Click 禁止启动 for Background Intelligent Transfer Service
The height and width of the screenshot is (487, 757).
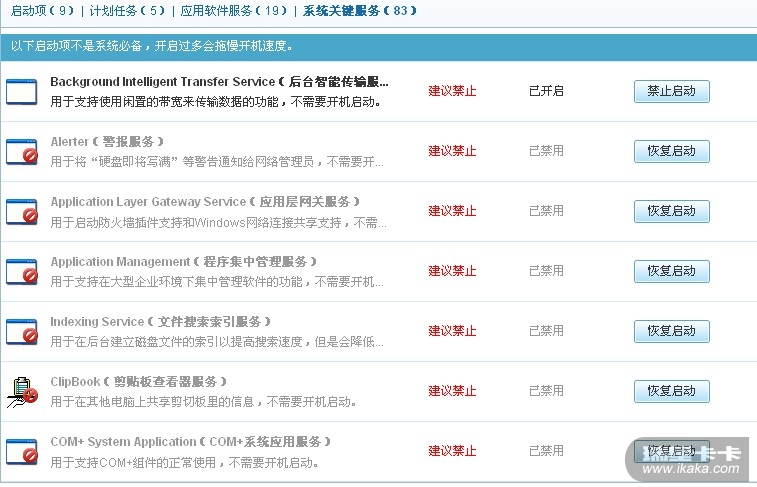pyautogui.click(x=672, y=91)
